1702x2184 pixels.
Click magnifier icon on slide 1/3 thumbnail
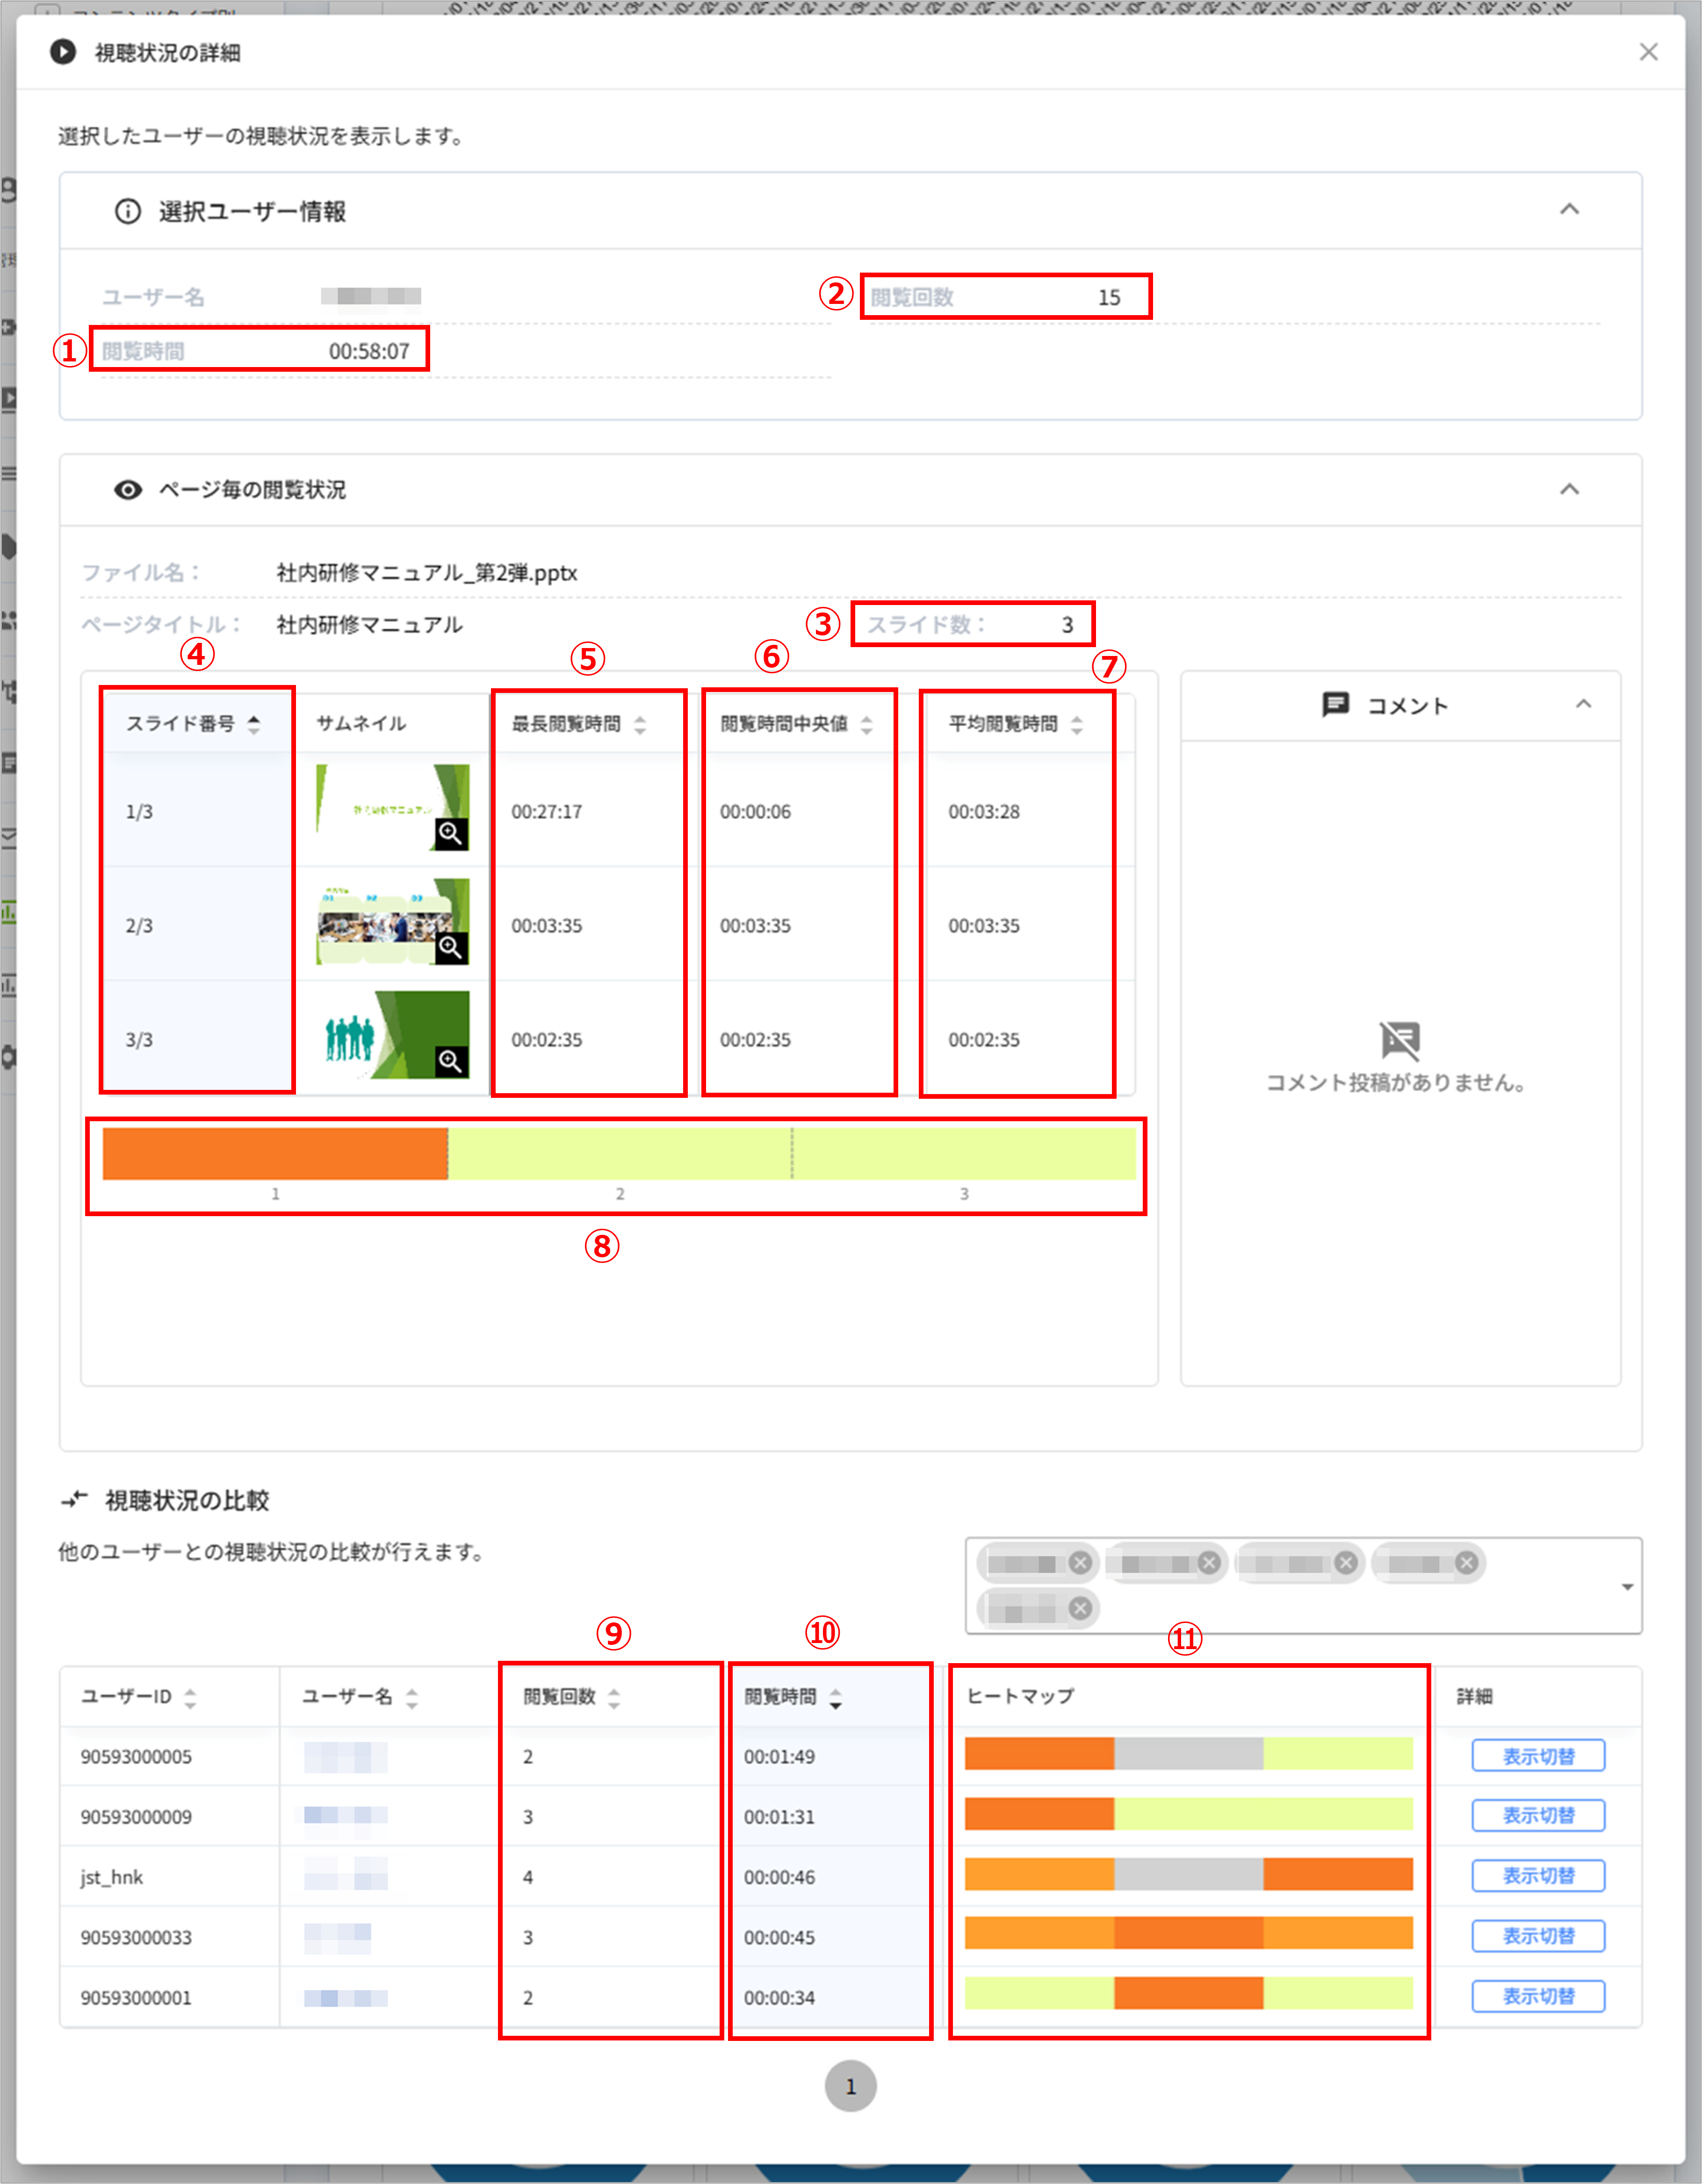[x=451, y=834]
